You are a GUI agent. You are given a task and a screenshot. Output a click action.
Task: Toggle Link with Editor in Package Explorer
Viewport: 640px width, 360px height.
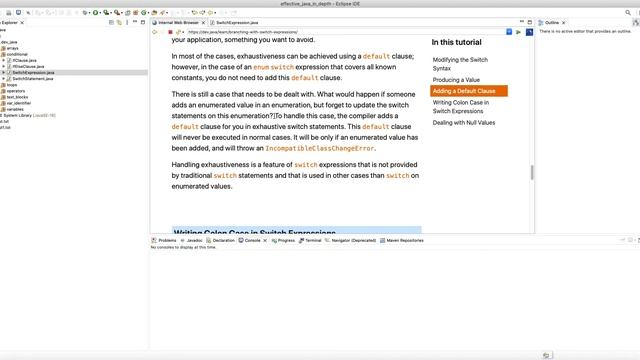pos(119,22)
